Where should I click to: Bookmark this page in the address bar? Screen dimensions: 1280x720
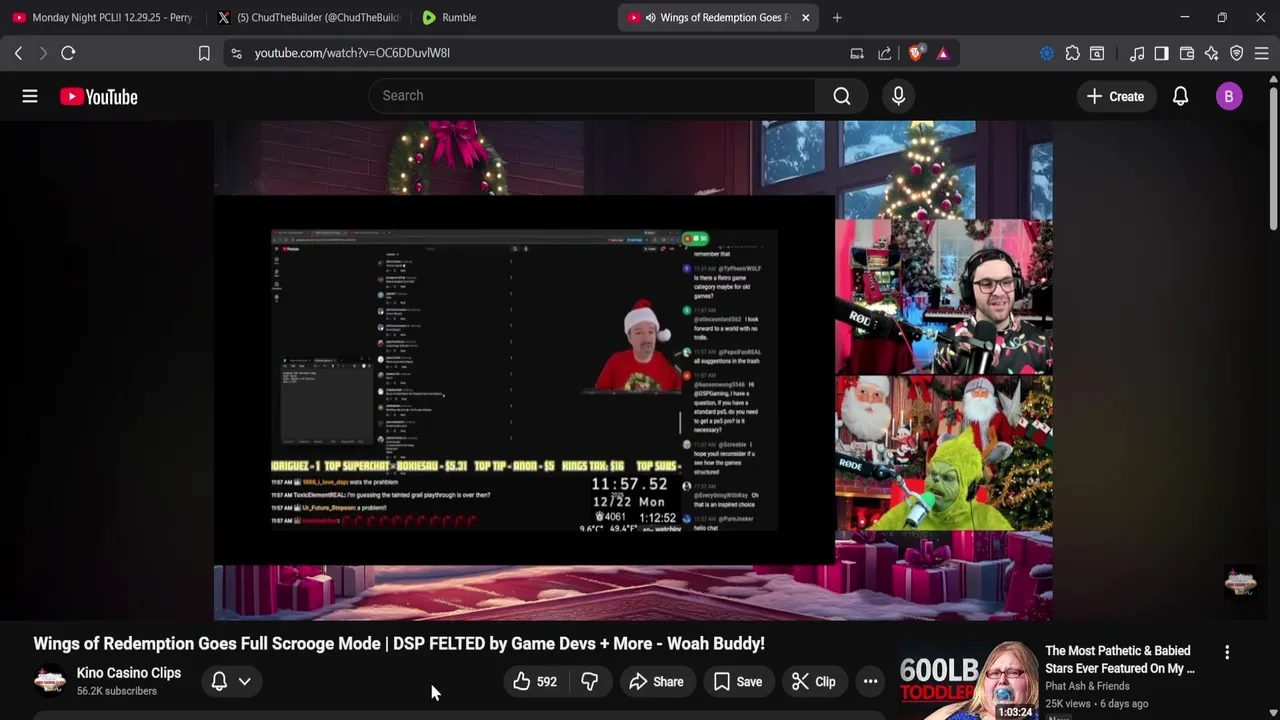pos(204,53)
